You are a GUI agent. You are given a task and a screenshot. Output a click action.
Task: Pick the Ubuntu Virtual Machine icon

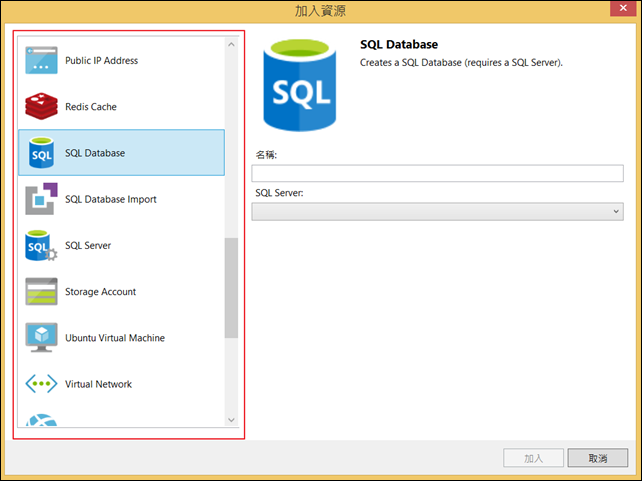click(42, 338)
